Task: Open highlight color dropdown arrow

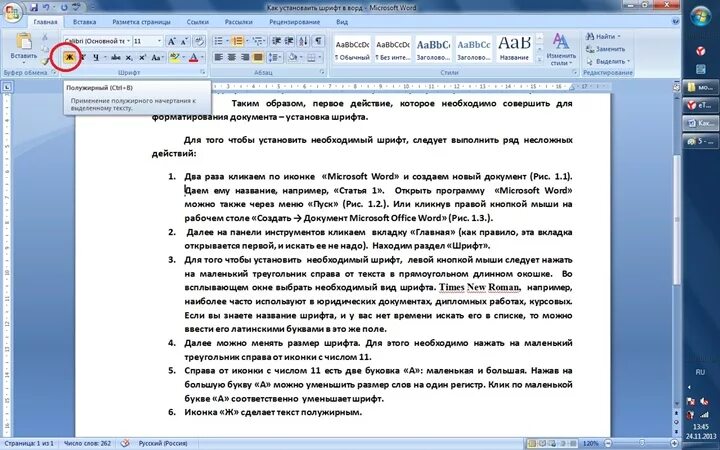Action: (183, 57)
